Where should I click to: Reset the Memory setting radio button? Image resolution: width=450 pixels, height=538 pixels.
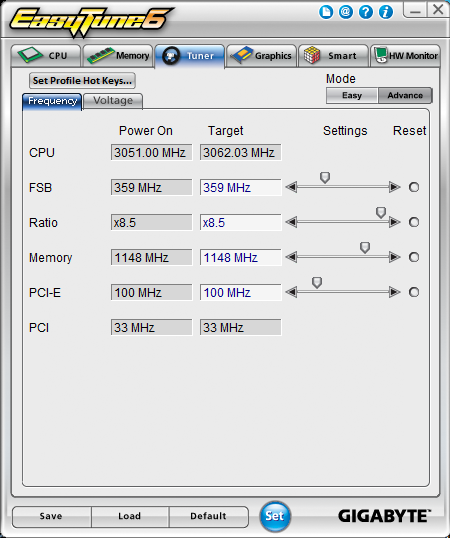click(x=414, y=257)
